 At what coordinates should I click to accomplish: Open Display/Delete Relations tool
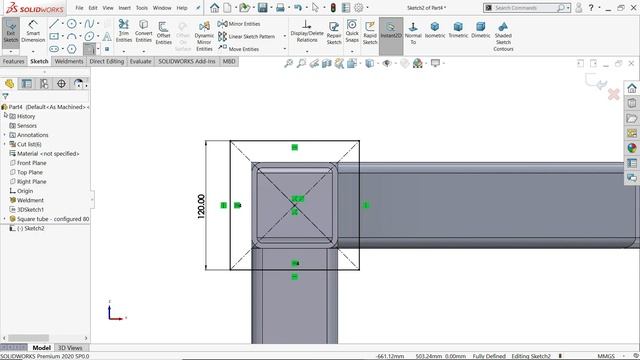click(x=307, y=31)
